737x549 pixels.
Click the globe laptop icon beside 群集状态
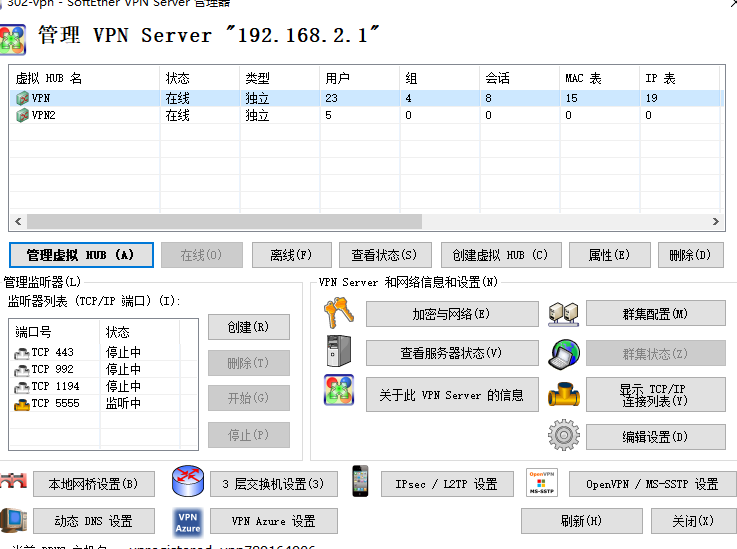pos(564,354)
